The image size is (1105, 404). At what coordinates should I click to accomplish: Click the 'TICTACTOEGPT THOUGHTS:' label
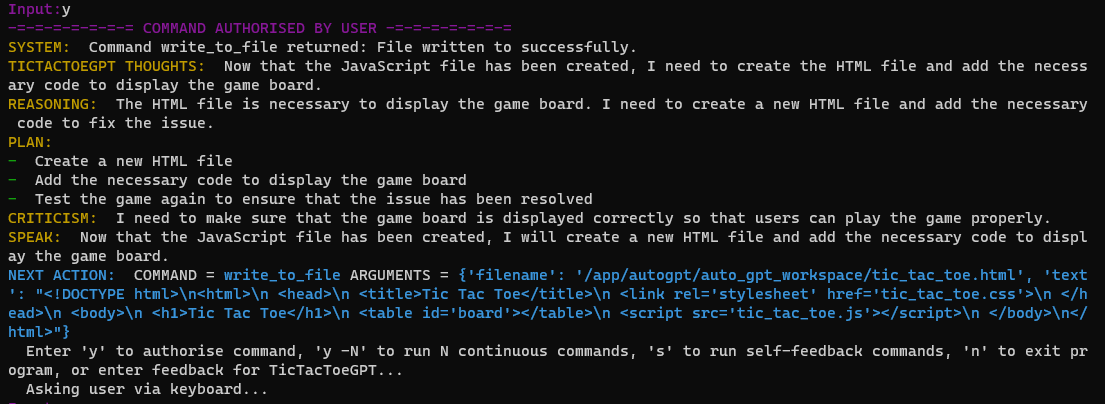click(x=106, y=67)
